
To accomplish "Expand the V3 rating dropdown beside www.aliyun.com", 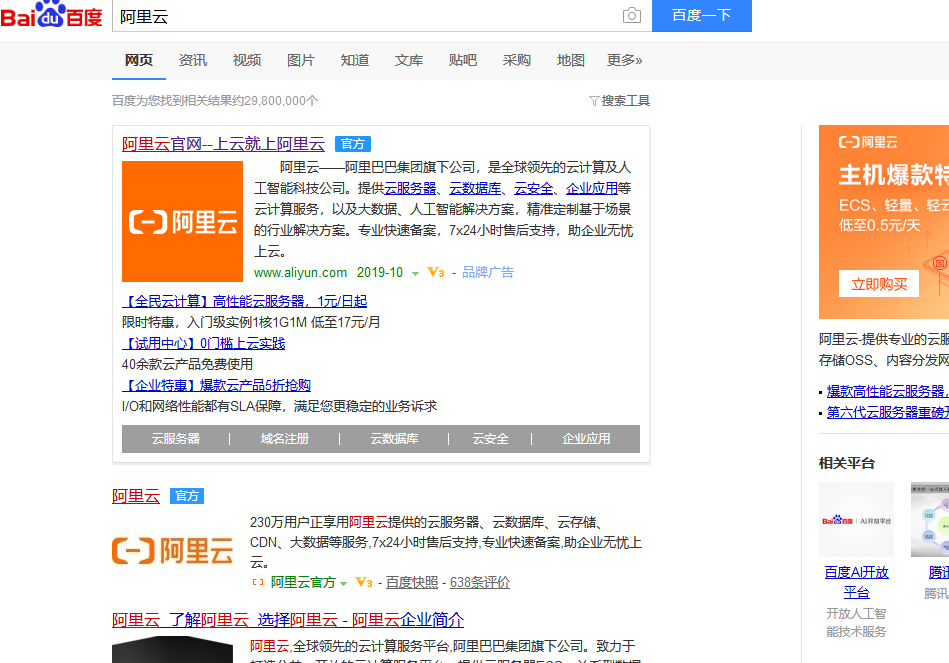I will click(435, 271).
